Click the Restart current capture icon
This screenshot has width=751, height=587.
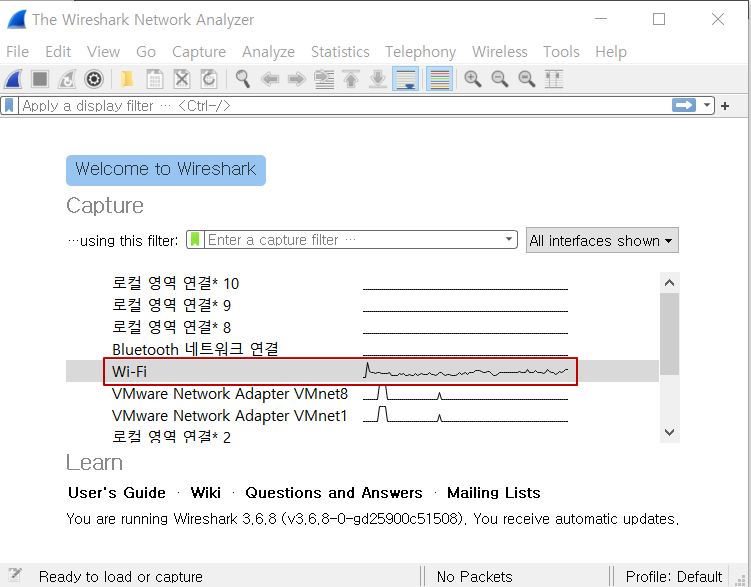[x=67, y=79]
